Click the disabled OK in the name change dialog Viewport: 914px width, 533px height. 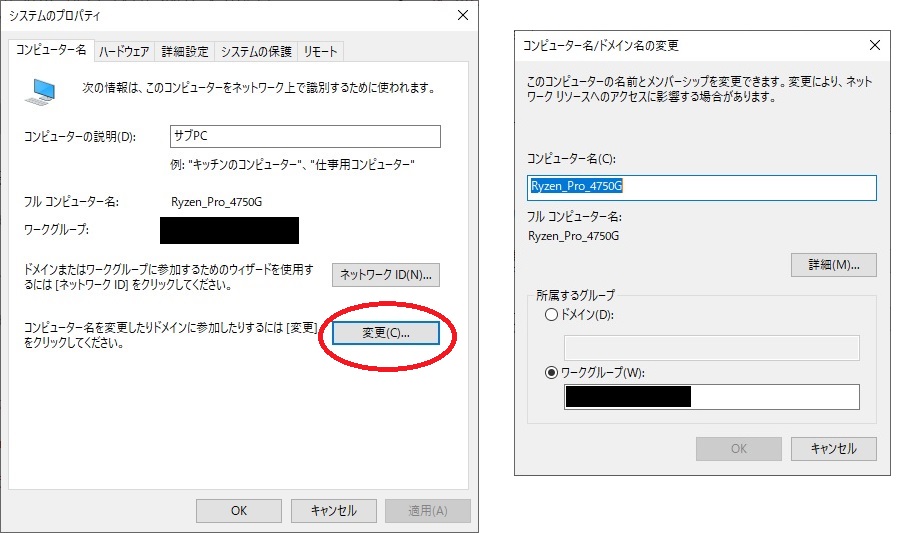tap(739, 449)
